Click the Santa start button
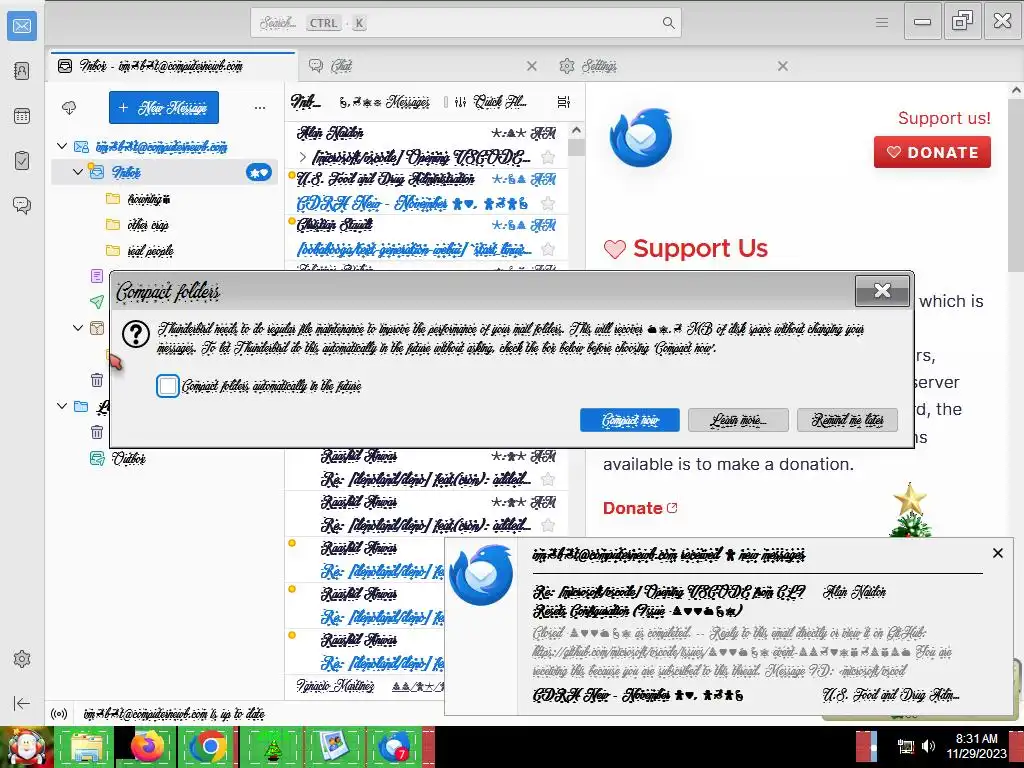The height and width of the screenshot is (768, 1024). (x=26, y=747)
